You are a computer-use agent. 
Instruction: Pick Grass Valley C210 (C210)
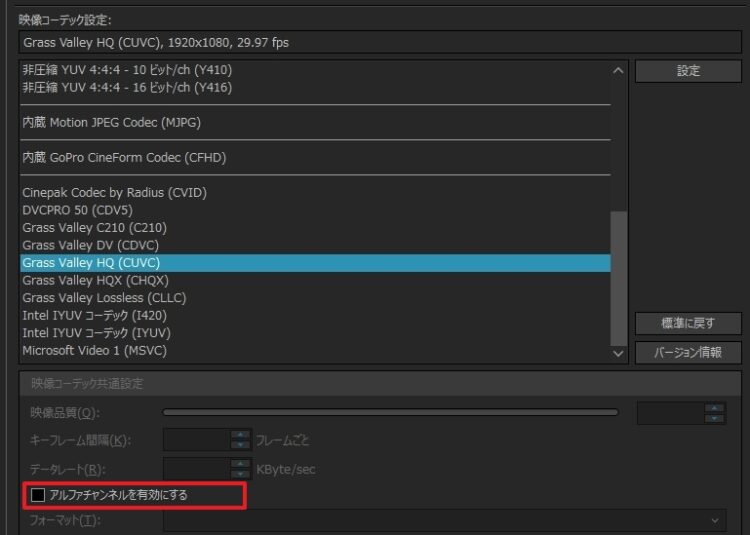(315, 228)
